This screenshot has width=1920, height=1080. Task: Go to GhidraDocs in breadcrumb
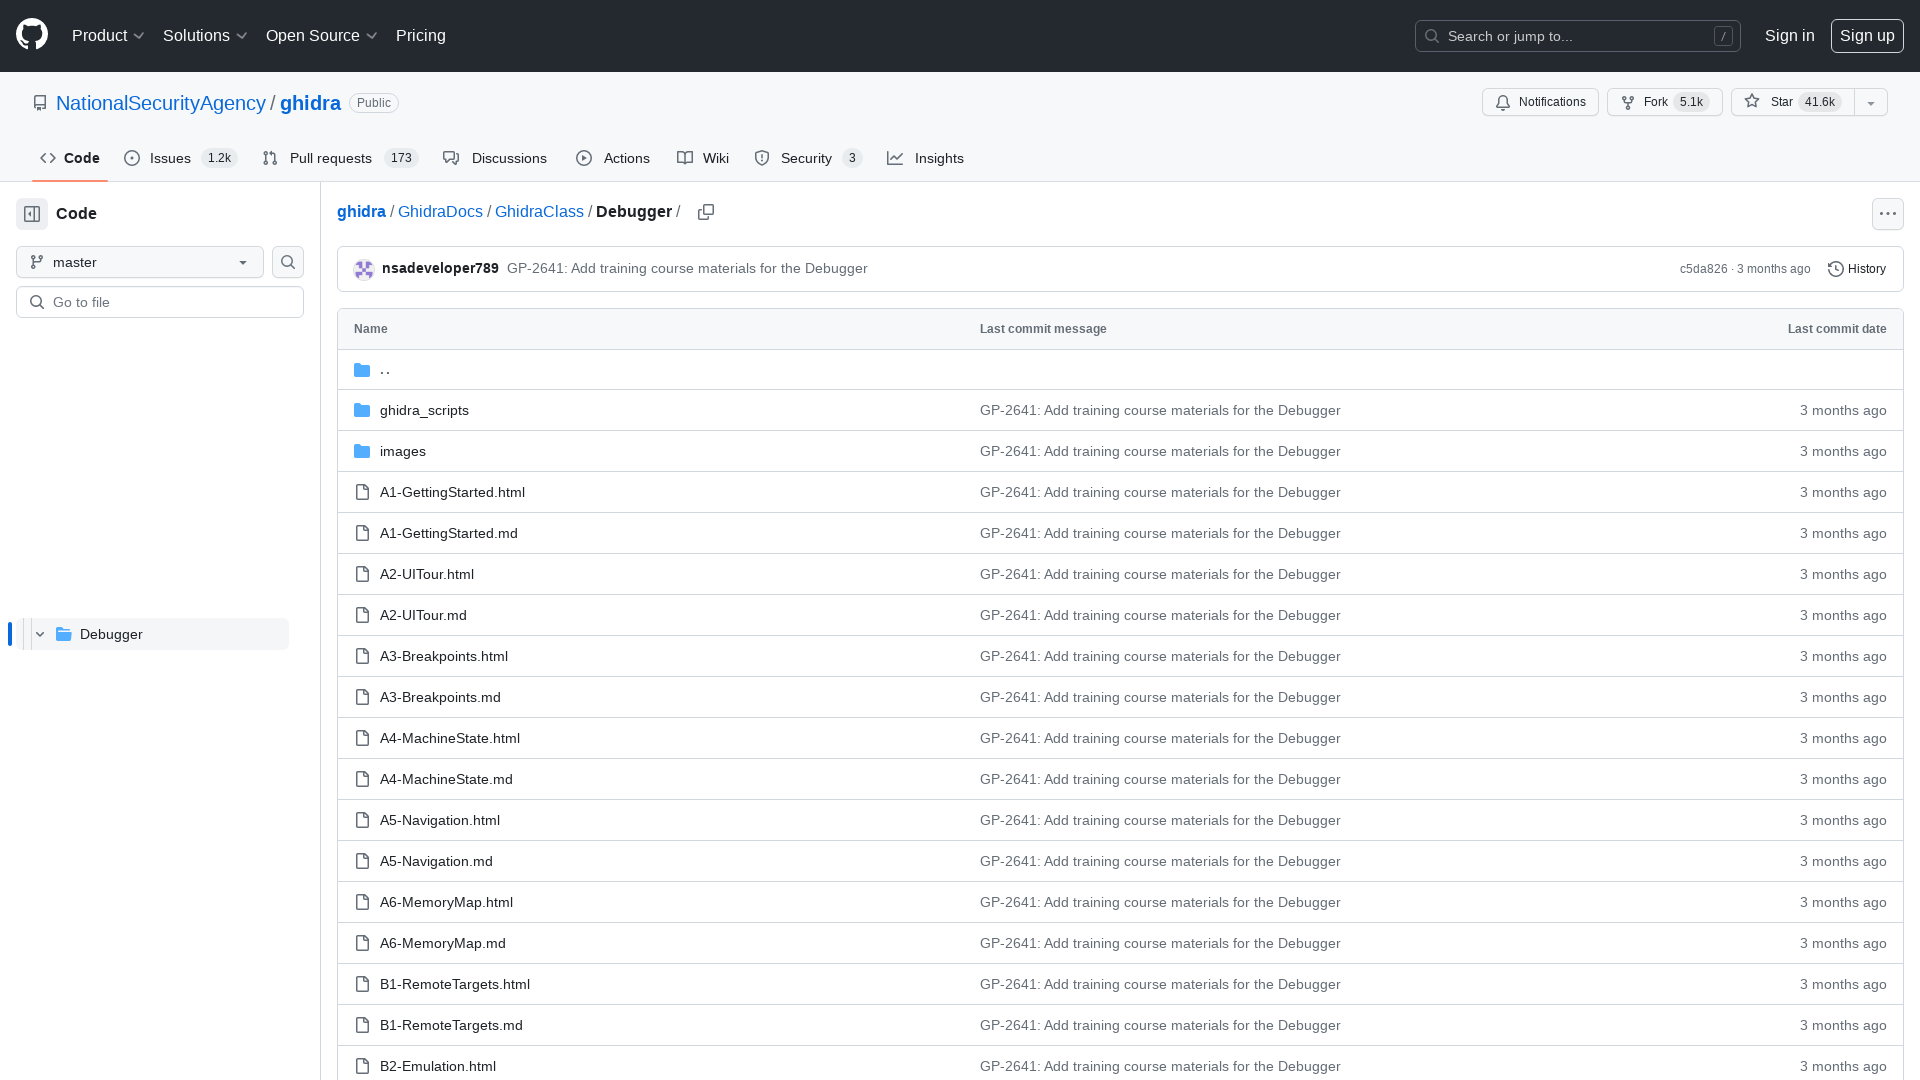pos(440,212)
